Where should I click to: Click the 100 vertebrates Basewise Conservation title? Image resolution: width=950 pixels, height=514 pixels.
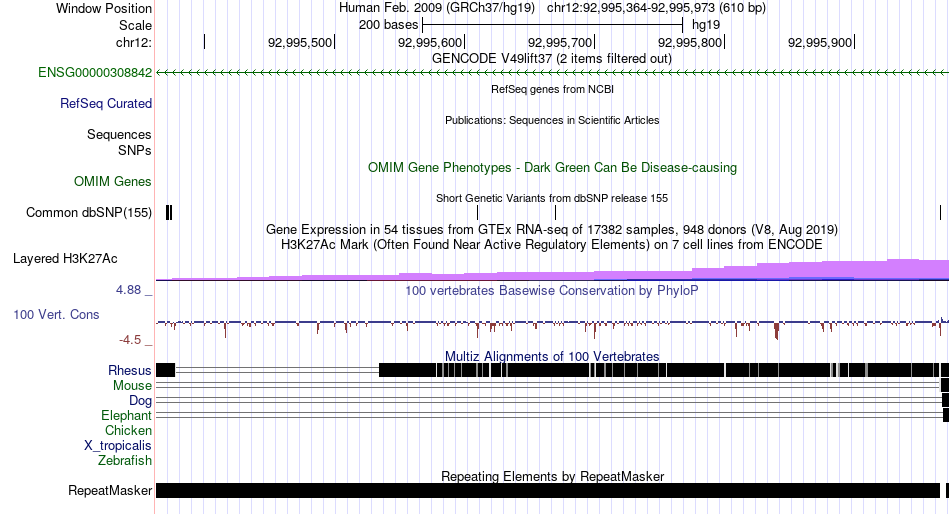click(x=552, y=290)
